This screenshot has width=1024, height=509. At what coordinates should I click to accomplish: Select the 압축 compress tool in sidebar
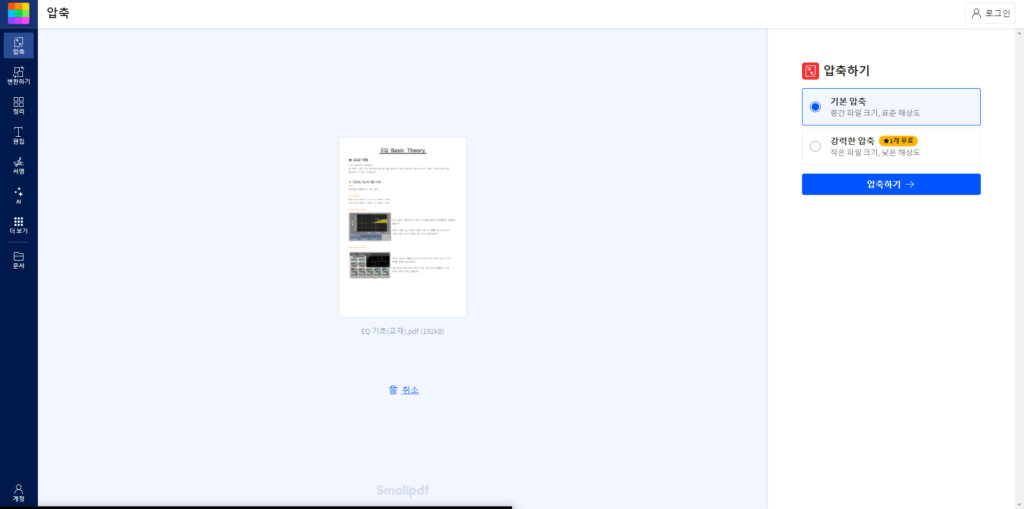[x=18, y=45]
